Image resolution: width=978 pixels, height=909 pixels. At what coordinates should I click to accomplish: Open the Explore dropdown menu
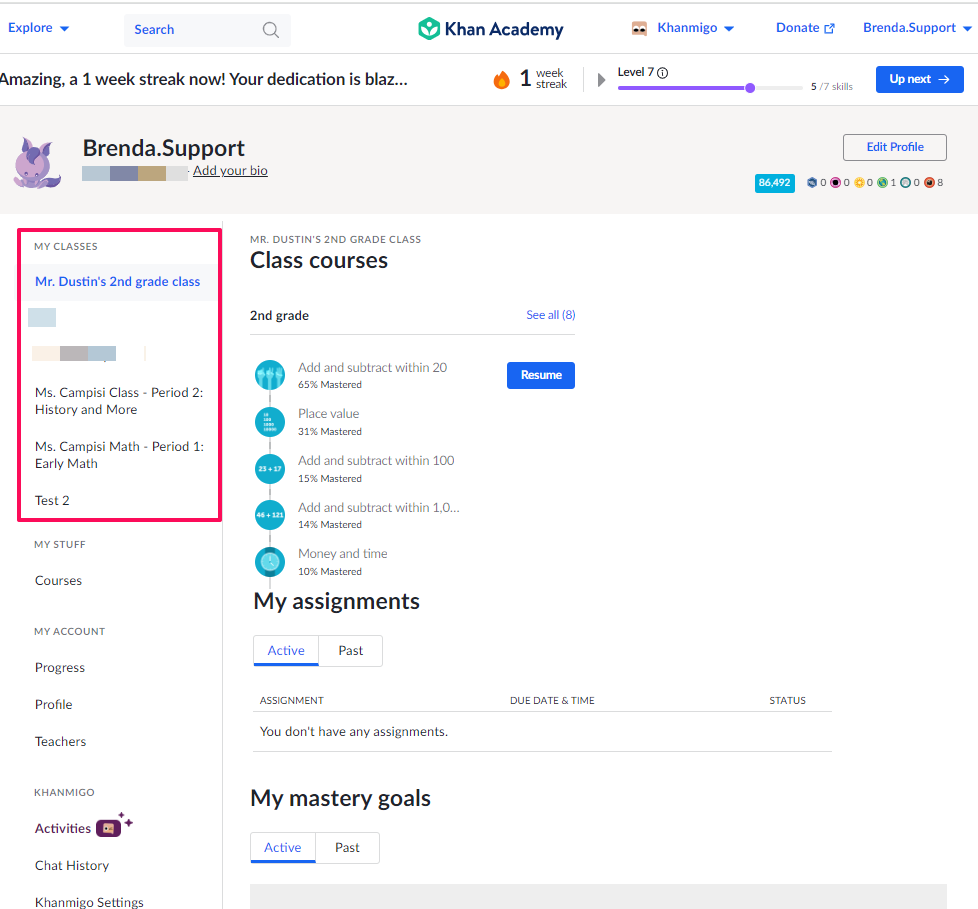(38, 28)
